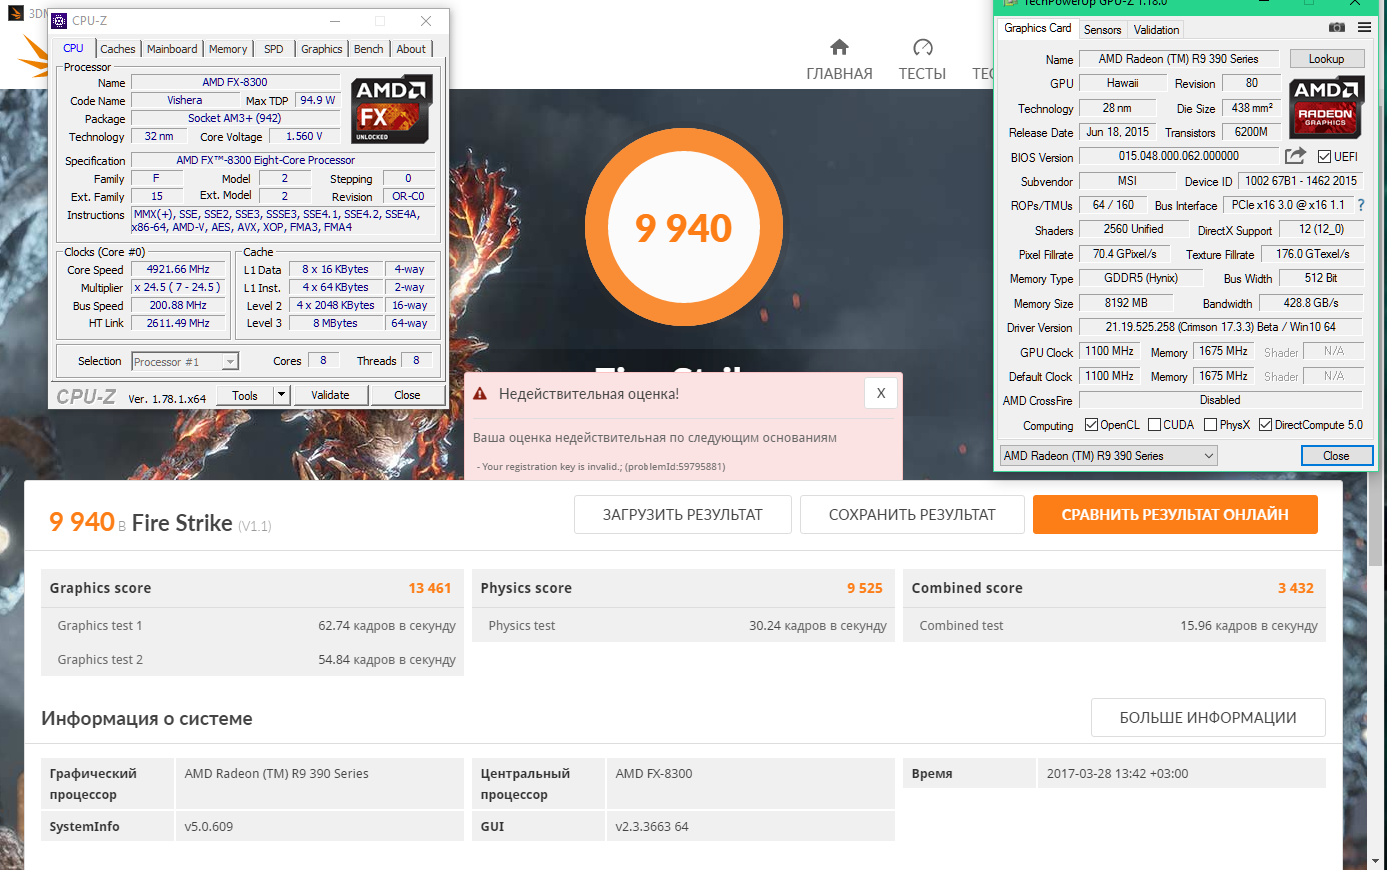Click the СОХРАНИТЬ РЕЗУЛЬТАТ button
Screen dimensions: 1387x870
tap(912, 515)
